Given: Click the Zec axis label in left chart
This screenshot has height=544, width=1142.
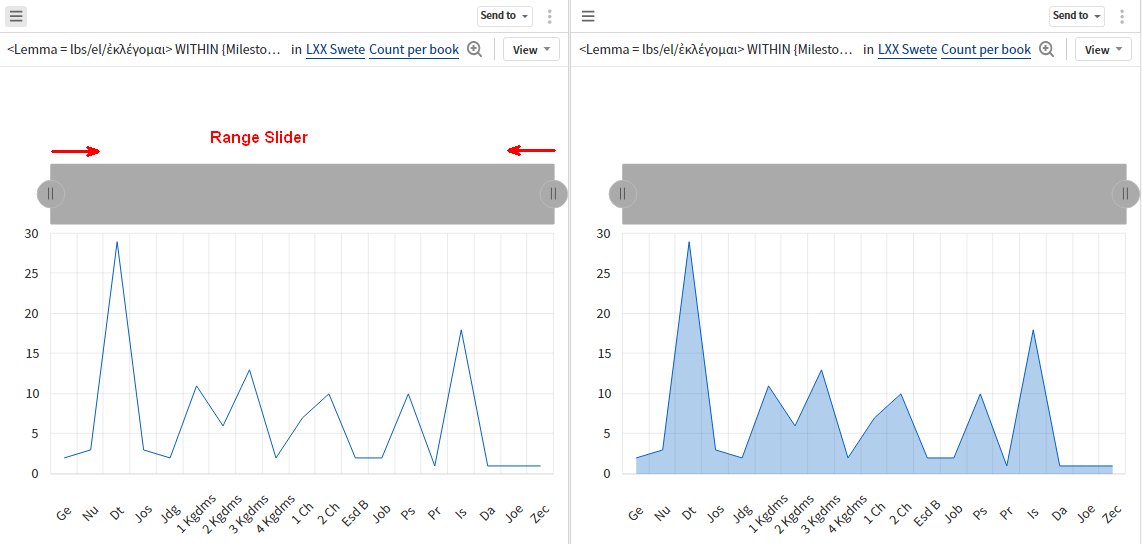Looking at the screenshot, I should click(x=539, y=513).
